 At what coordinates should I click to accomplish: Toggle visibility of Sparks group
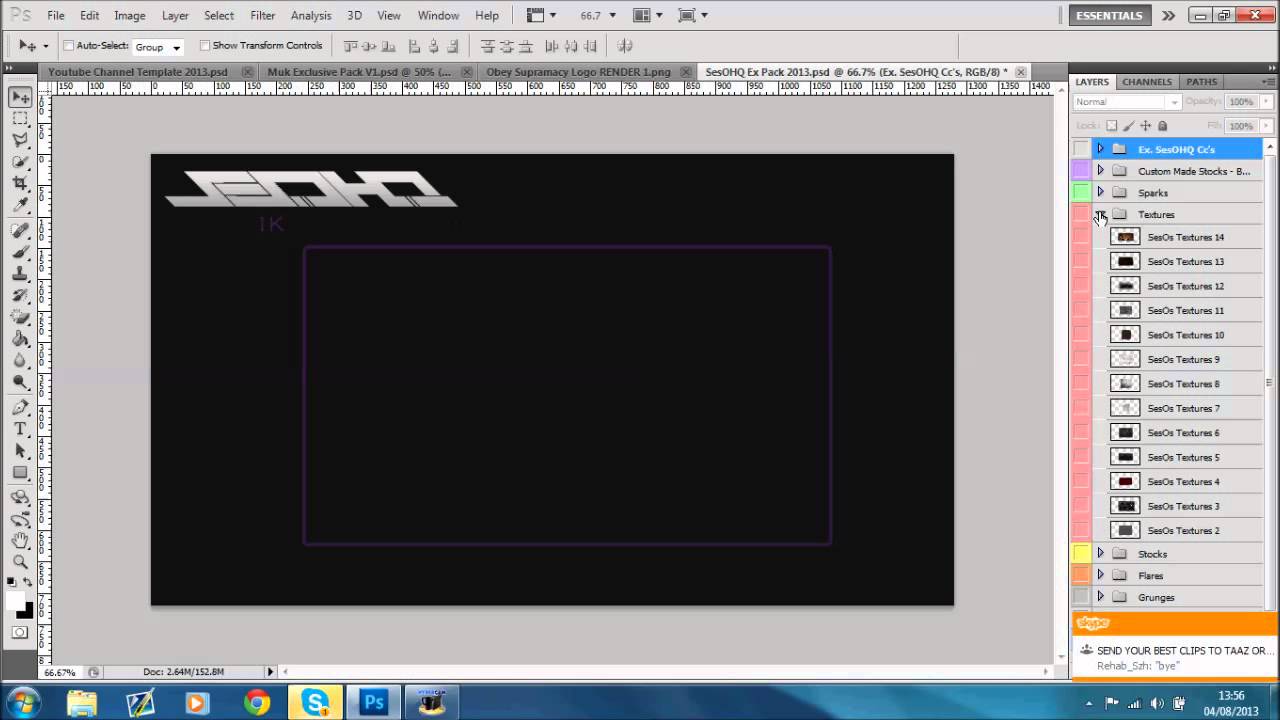point(1081,193)
